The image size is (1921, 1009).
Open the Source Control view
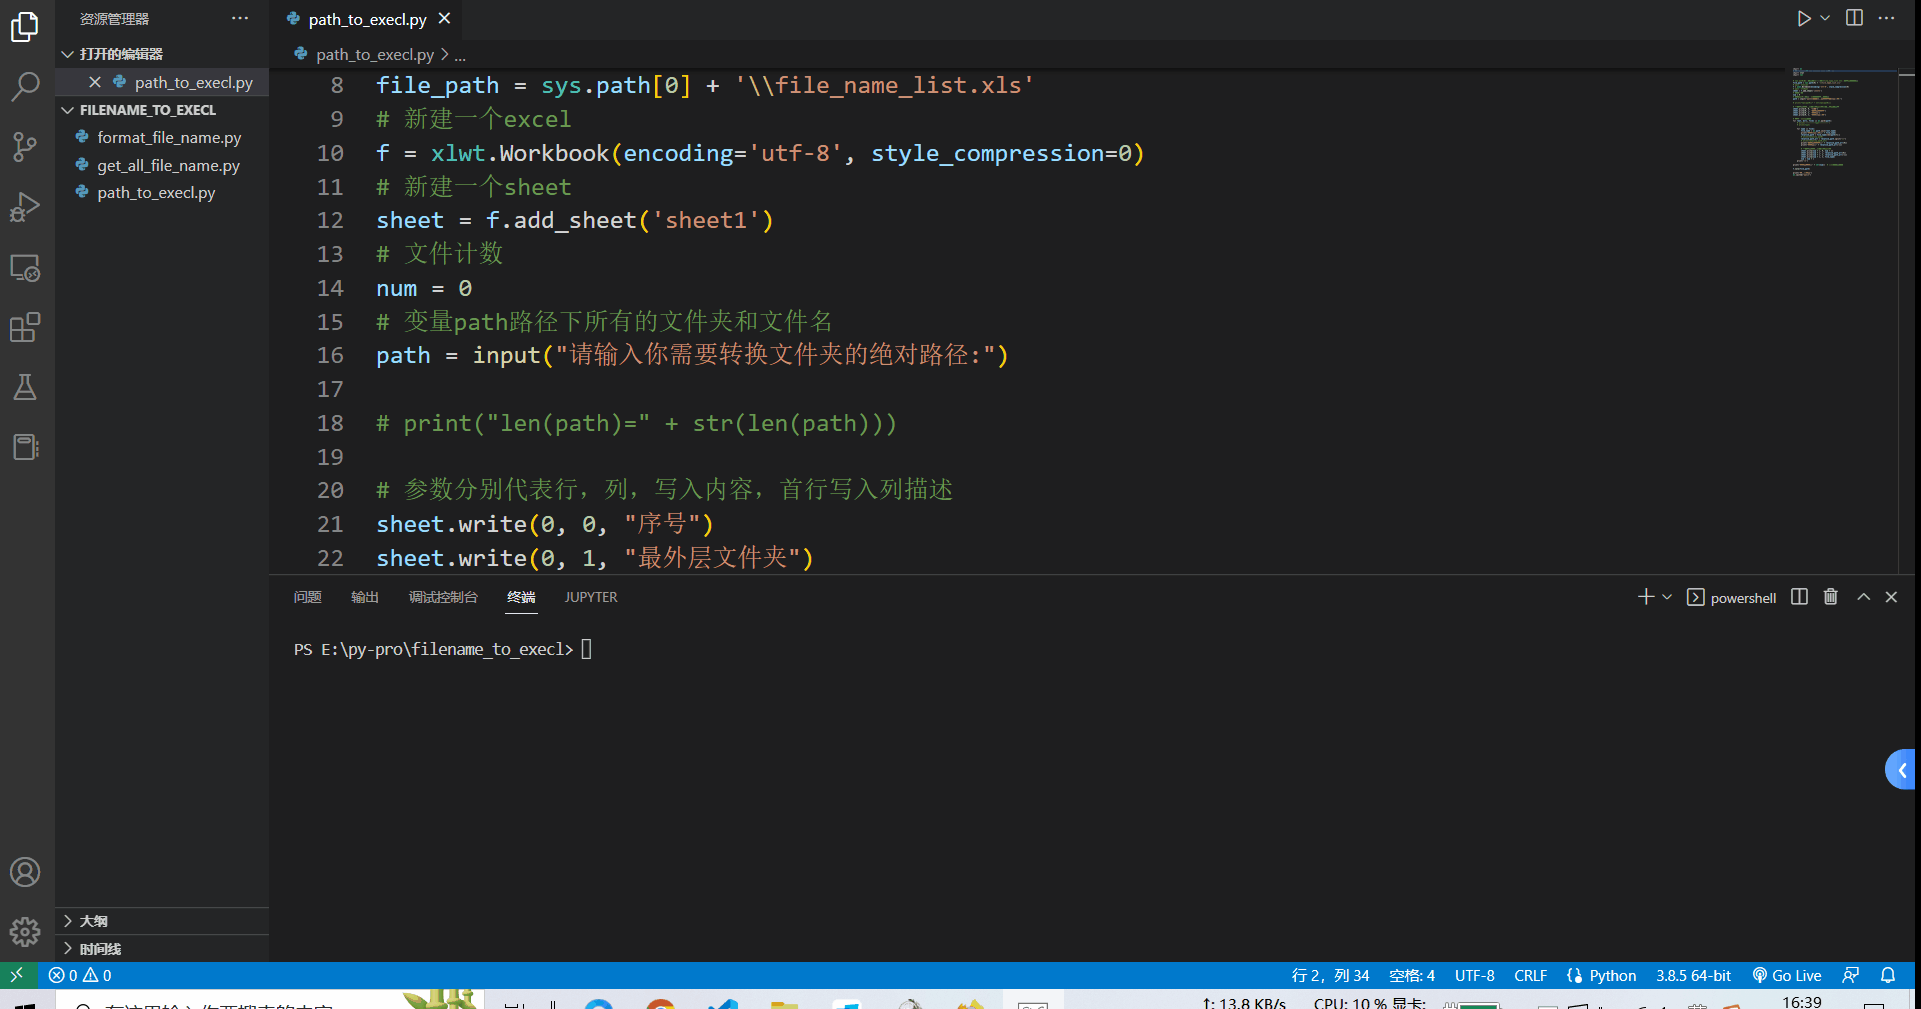click(x=25, y=147)
